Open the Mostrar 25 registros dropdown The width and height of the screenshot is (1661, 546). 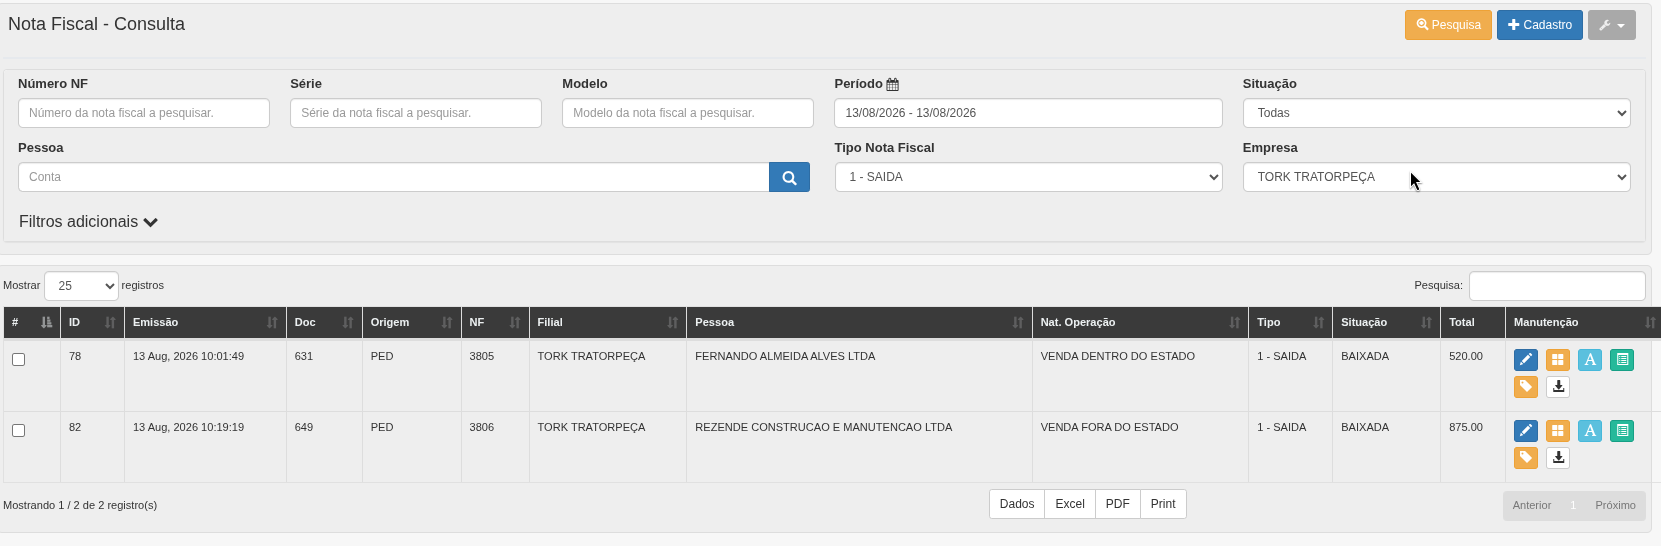point(81,286)
